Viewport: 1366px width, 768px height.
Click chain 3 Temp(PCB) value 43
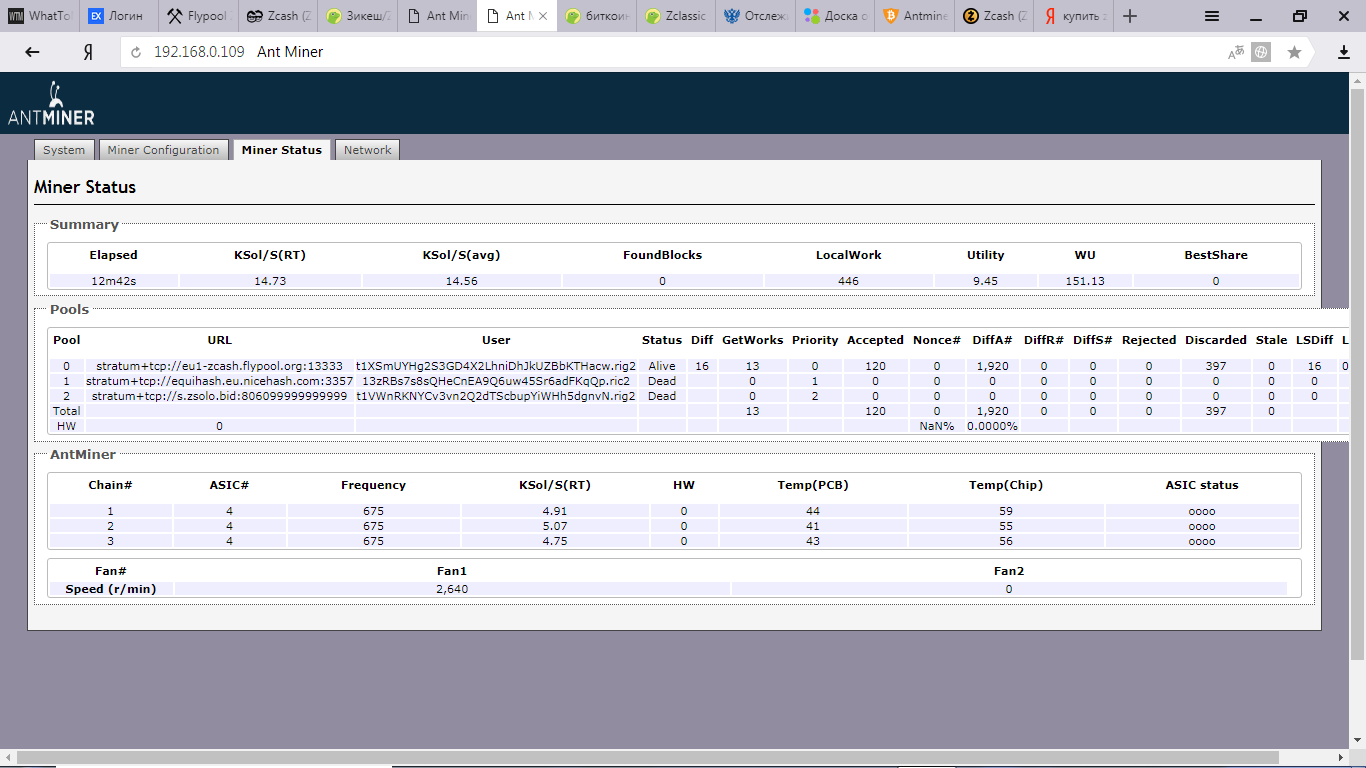(x=813, y=541)
